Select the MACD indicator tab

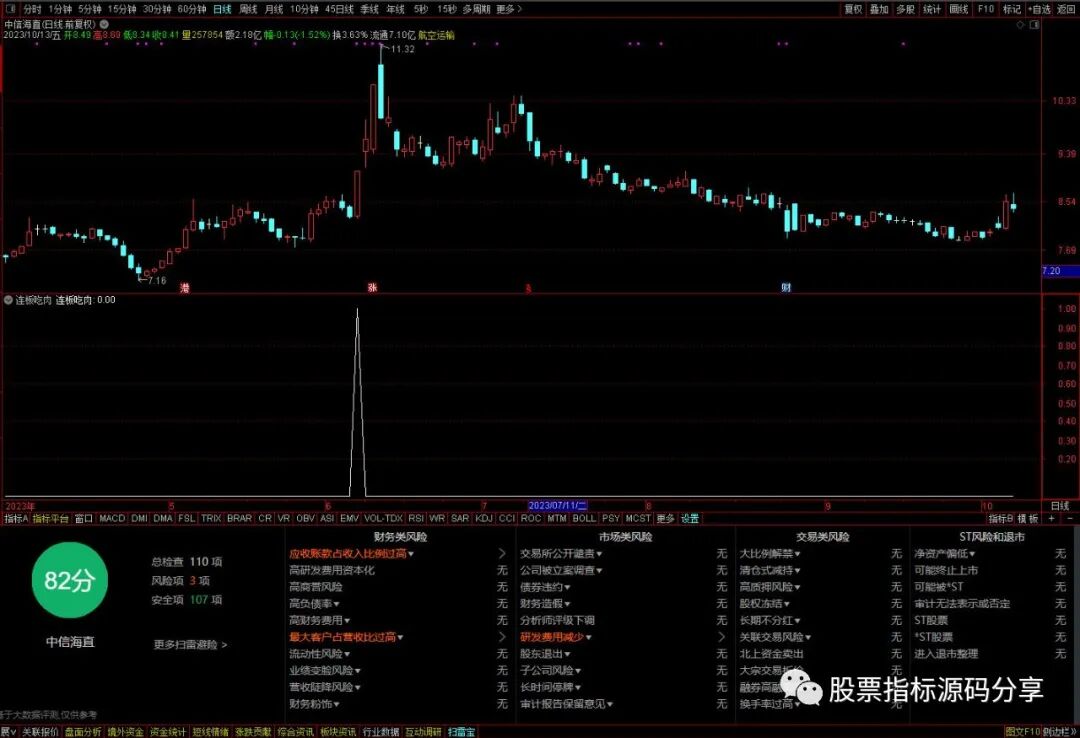[x=112, y=518]
